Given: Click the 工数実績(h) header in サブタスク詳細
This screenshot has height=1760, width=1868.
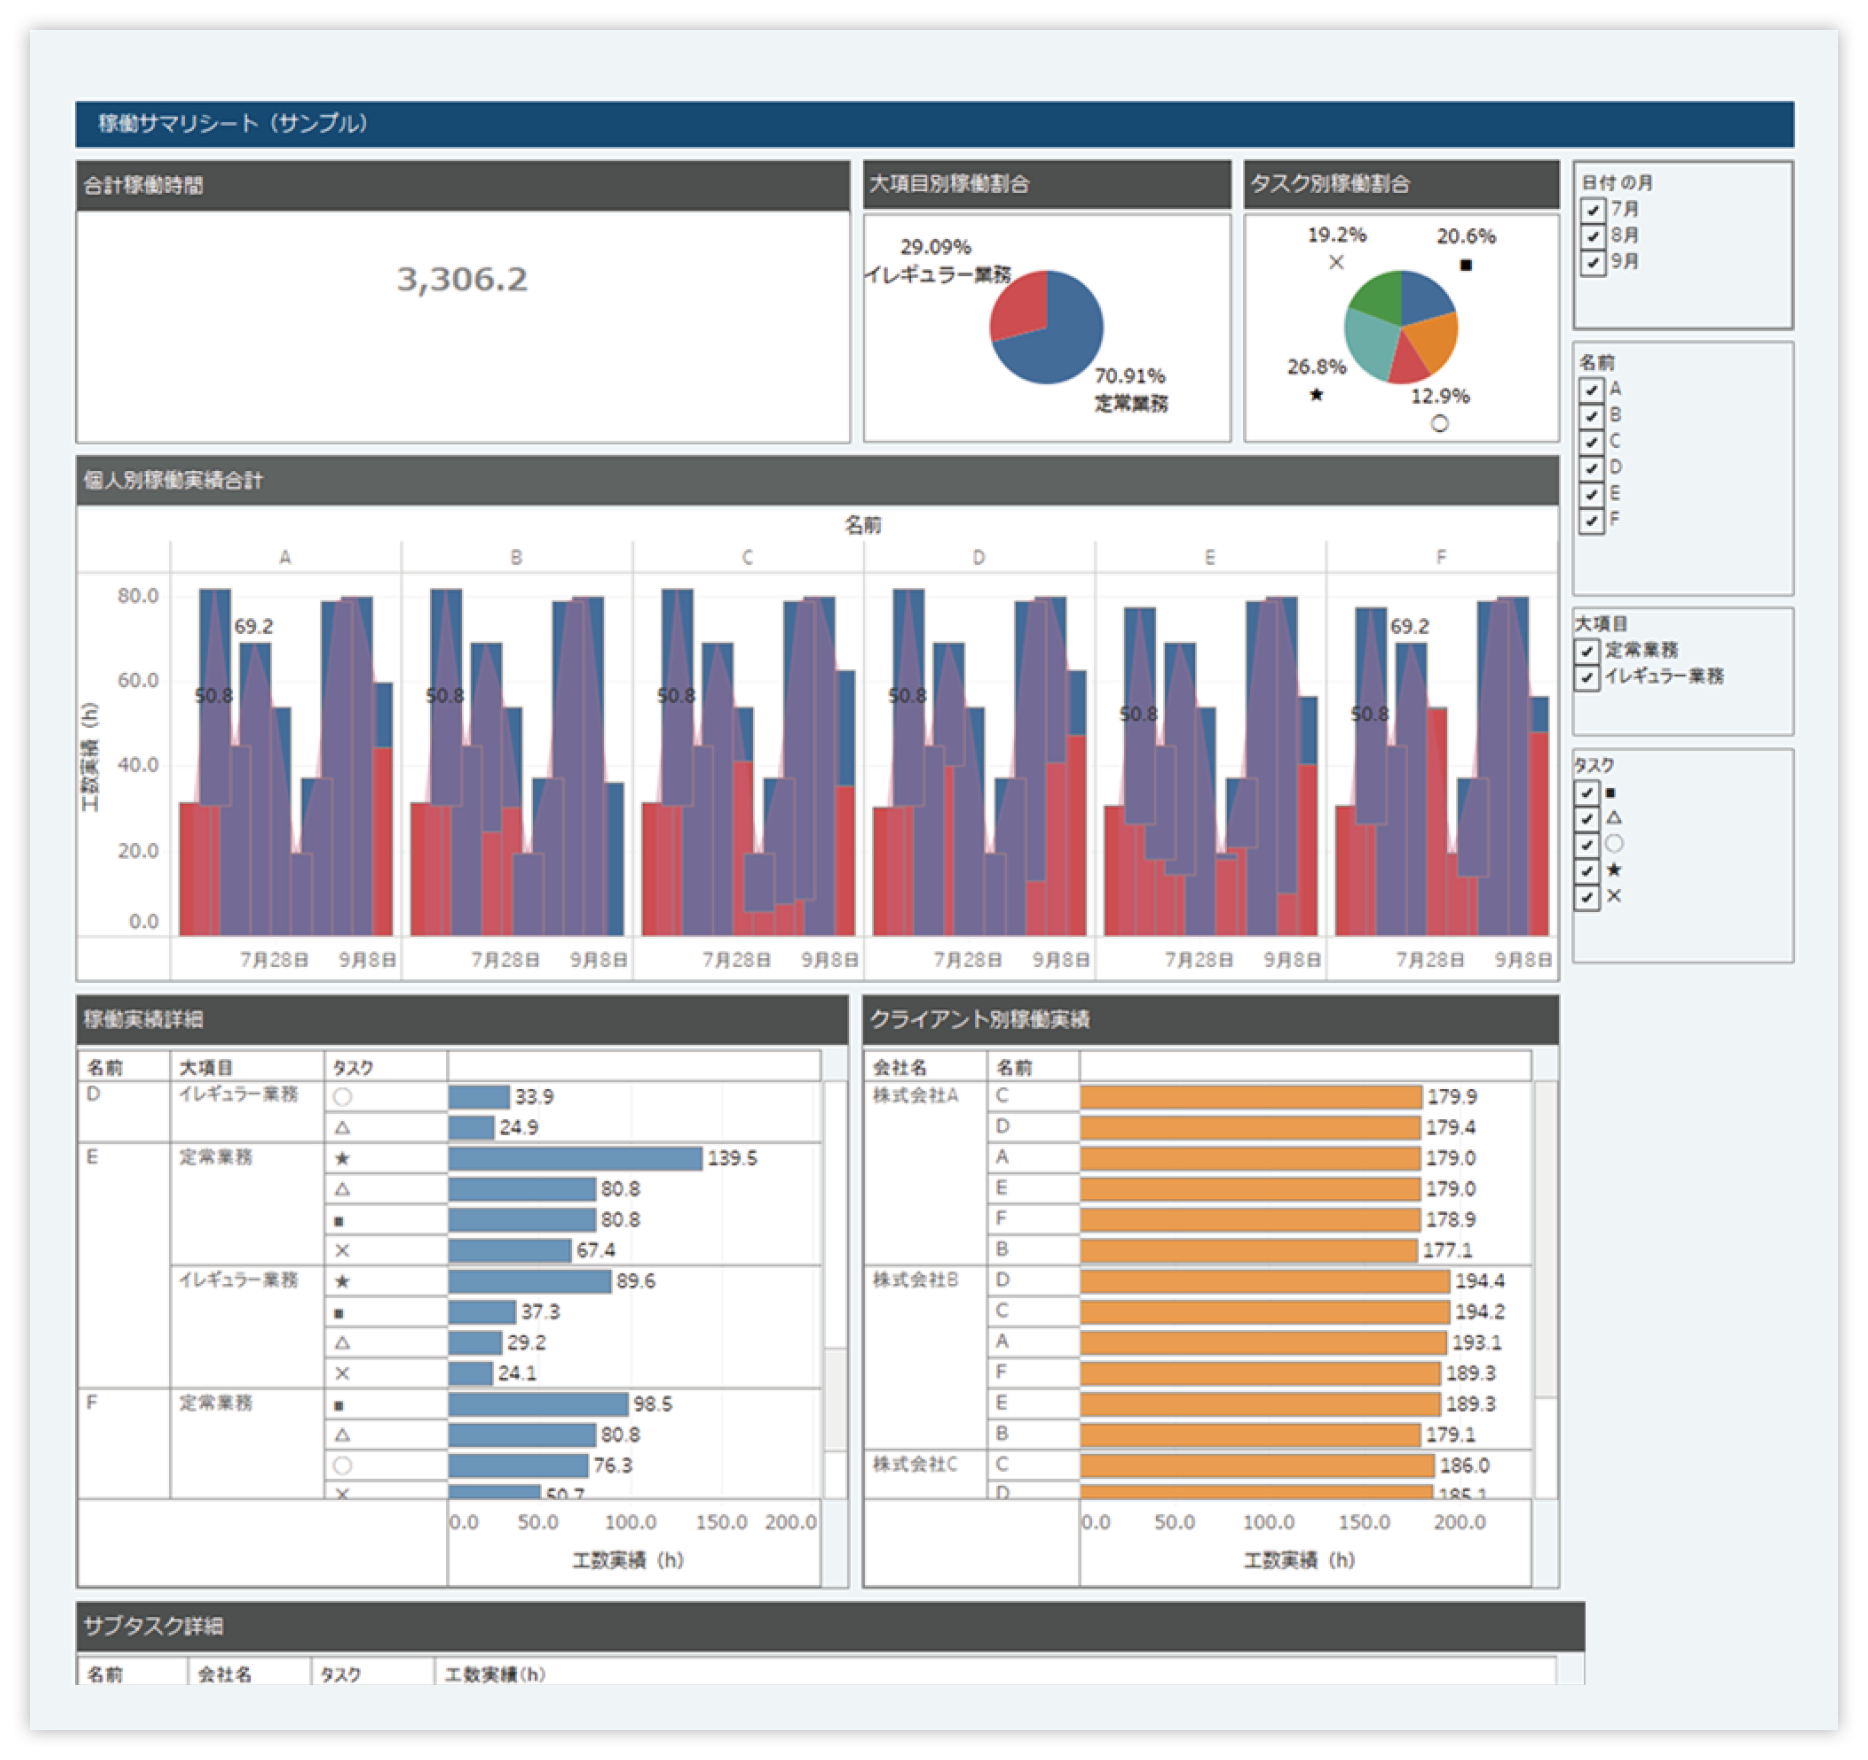Looking at the screenshot, I should (x=494, y=1675).
